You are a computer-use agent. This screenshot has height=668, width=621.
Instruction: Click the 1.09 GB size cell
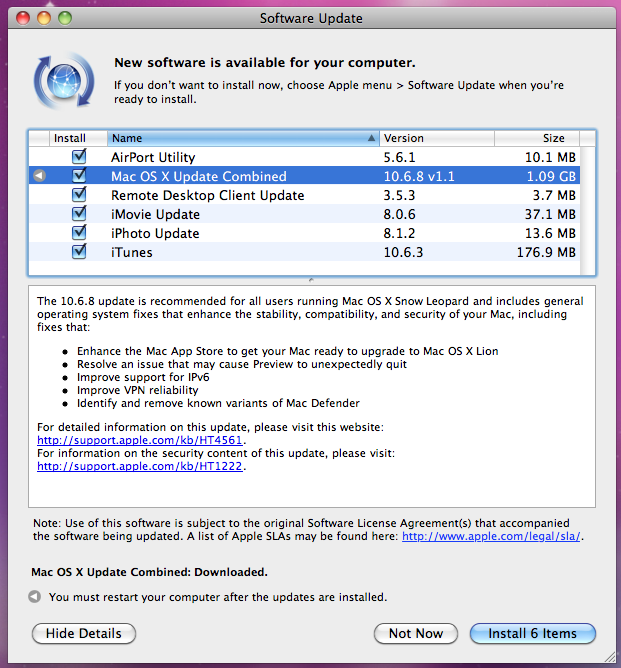[x=551, y=176]
